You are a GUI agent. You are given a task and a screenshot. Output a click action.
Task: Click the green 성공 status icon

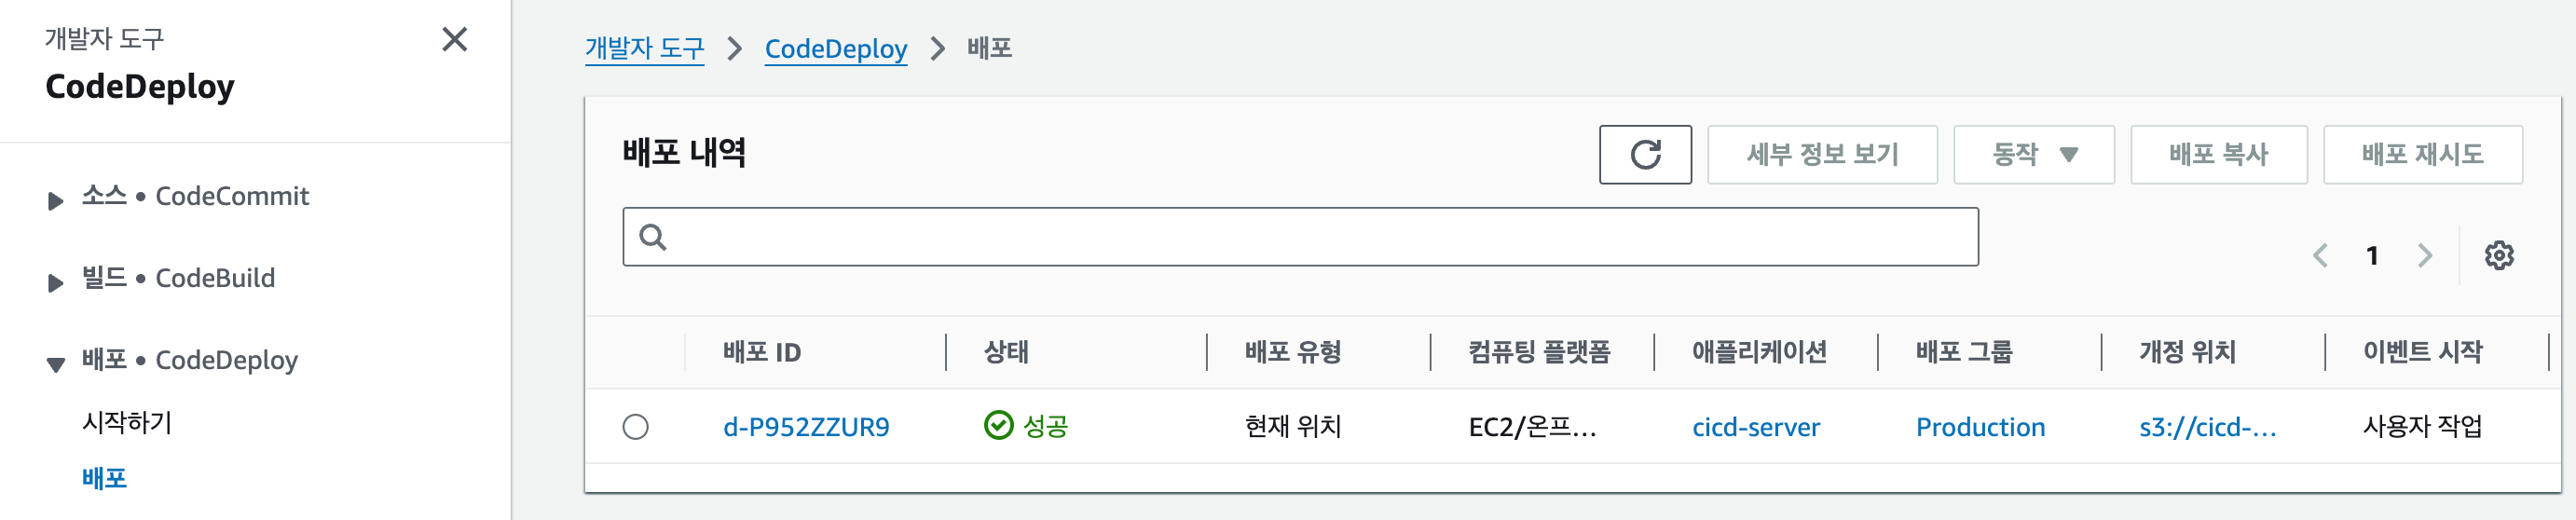pos(998,426)
